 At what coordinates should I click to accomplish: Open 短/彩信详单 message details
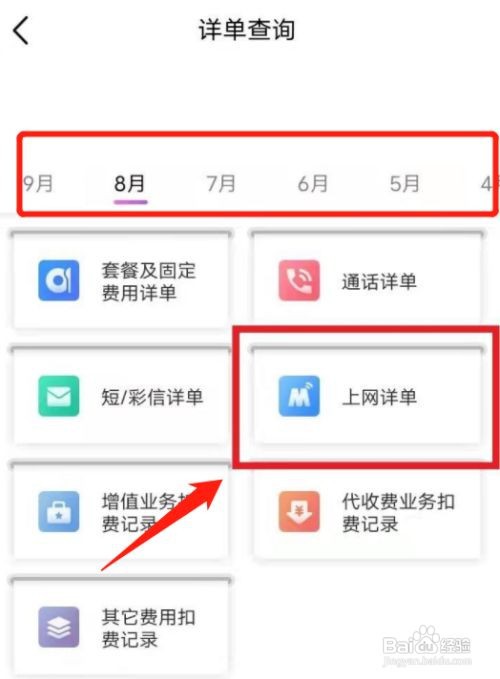point(121,396)
